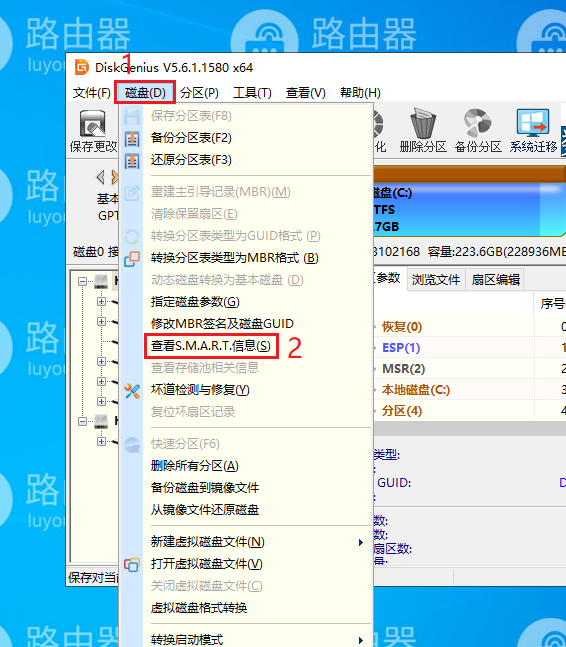
Task: Click the 转换分区表类型为MBR格式 icon
Action: tap(132, 258)
